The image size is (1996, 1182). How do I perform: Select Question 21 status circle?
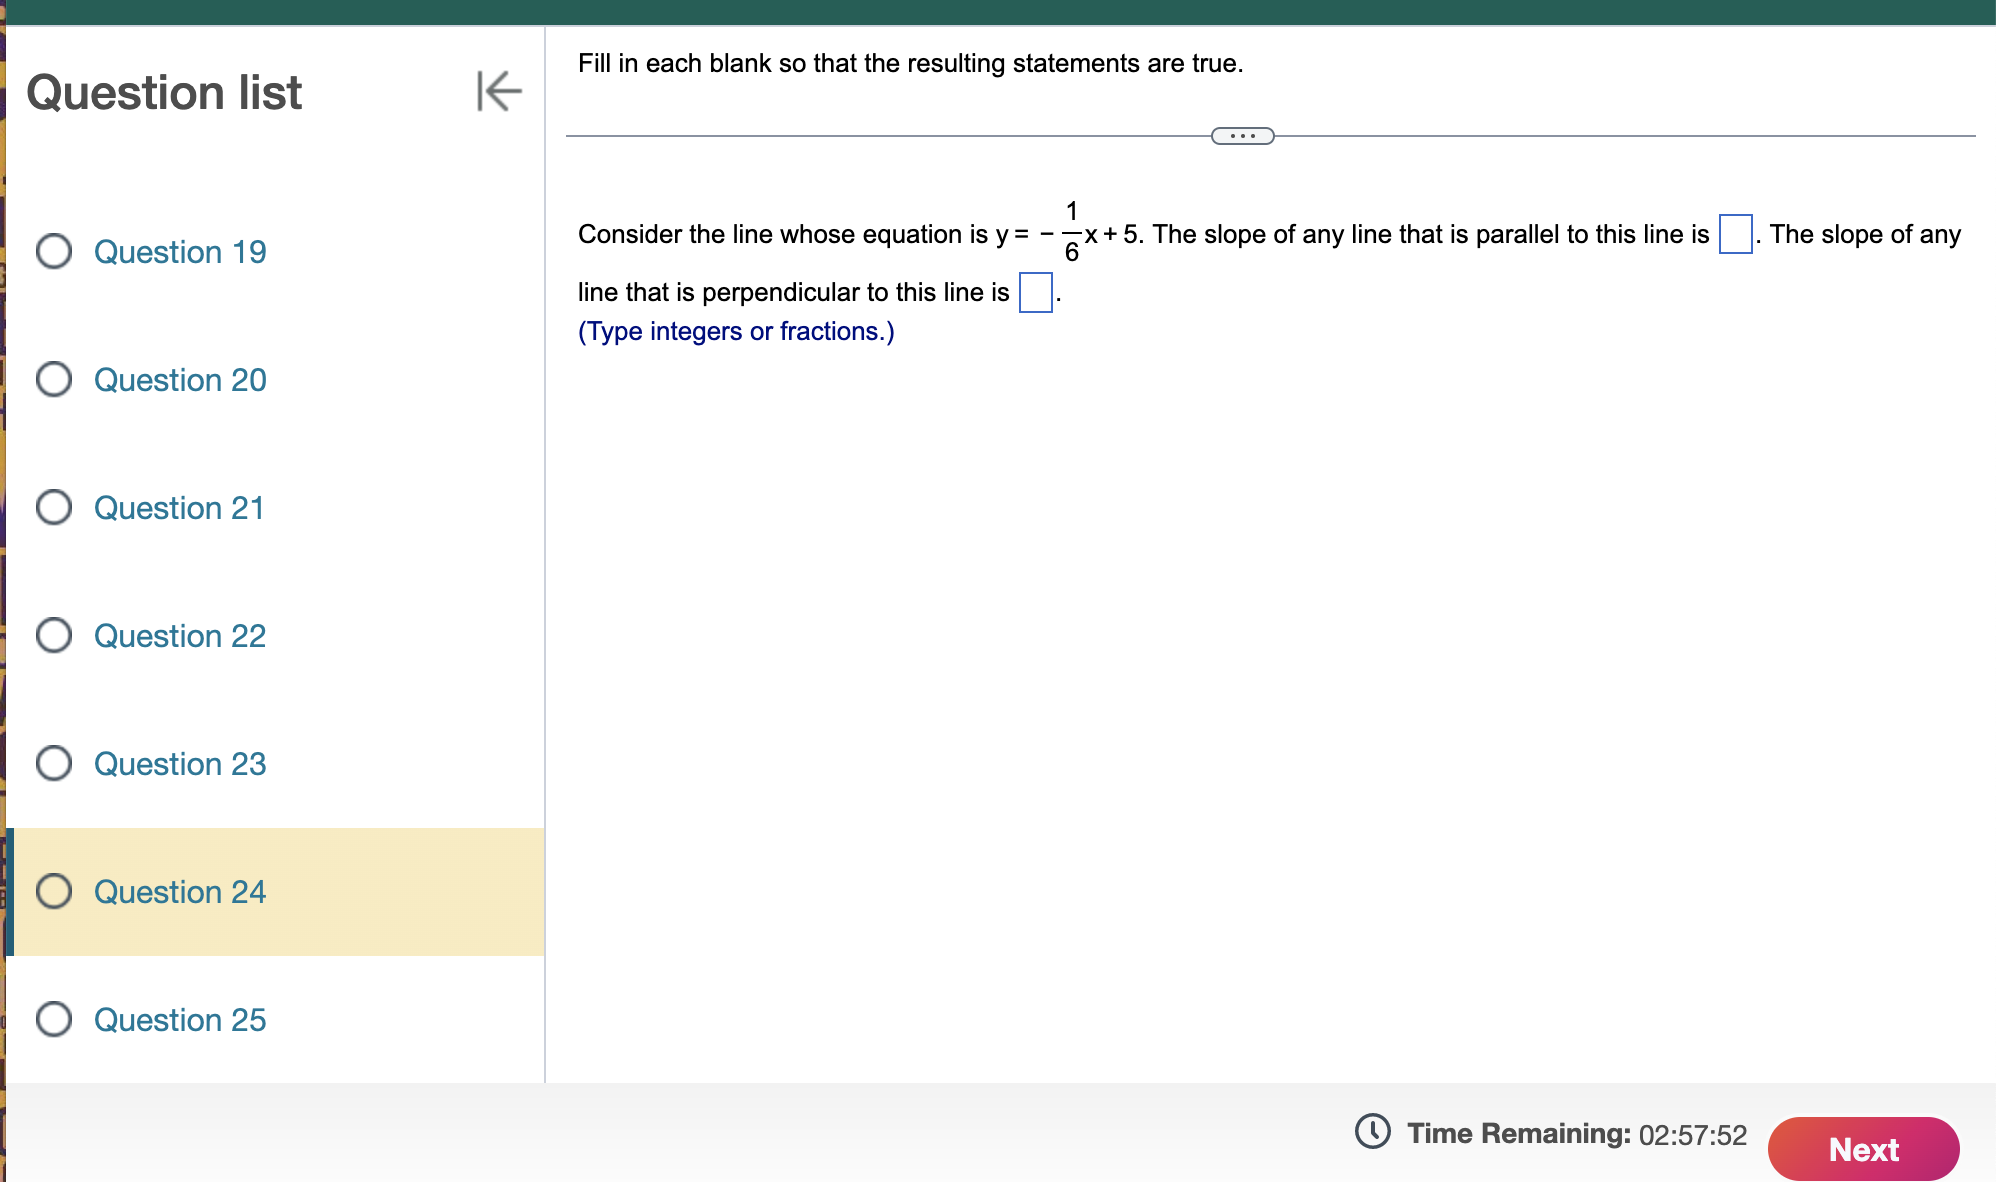(x=54, y=507)
